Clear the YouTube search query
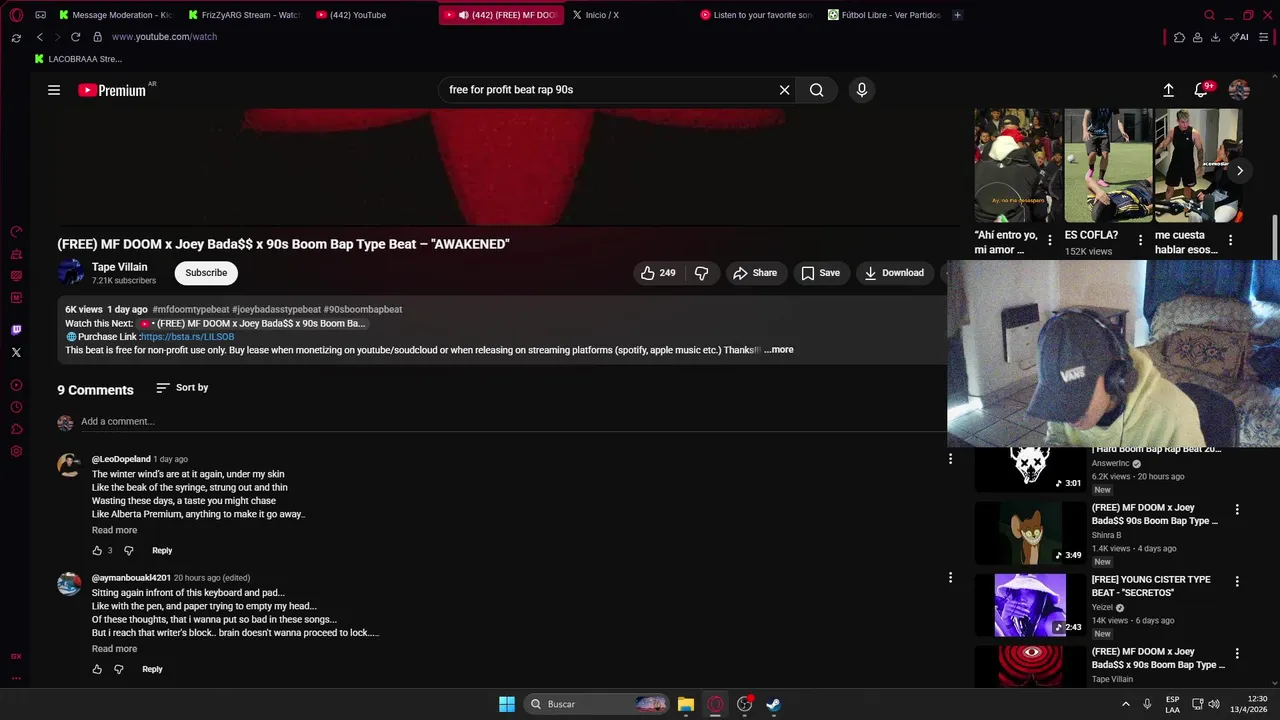Viewport: 1280px width, 720px height. pyautogui.click(x=785, y=90)
